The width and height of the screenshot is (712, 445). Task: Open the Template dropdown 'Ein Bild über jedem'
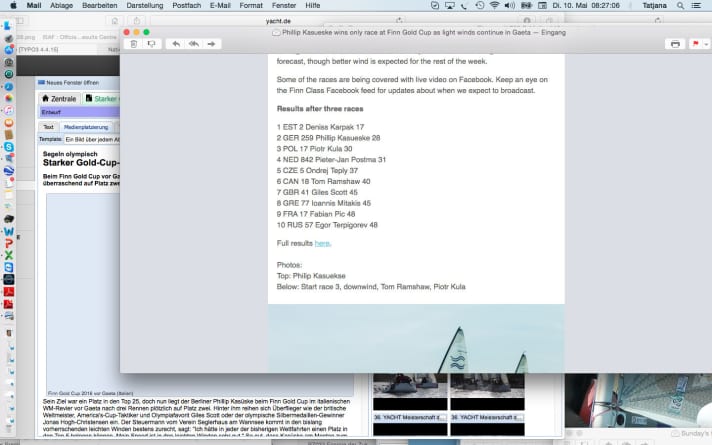pyautogui.click(x=92, y=139)
